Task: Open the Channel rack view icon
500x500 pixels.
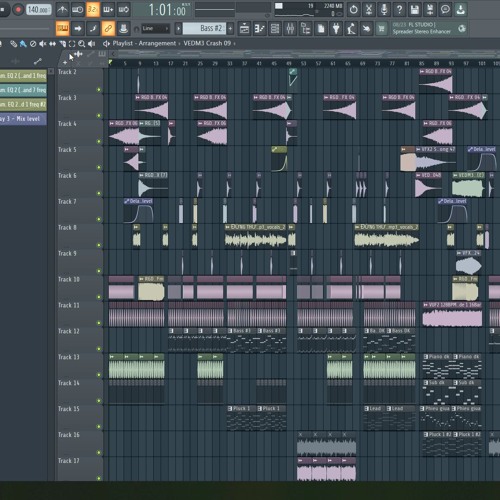Action: click(x=275, y=29)
